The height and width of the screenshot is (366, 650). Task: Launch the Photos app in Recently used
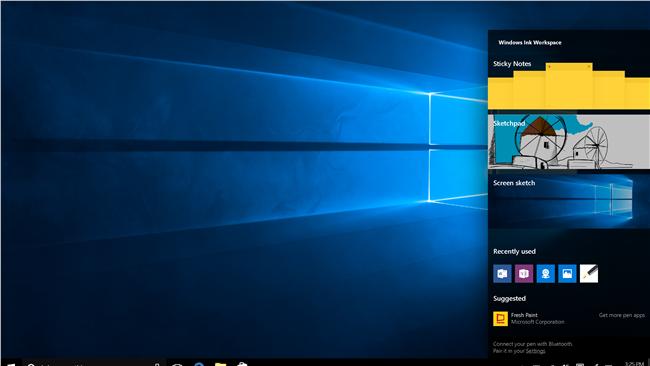click(567, 274)
